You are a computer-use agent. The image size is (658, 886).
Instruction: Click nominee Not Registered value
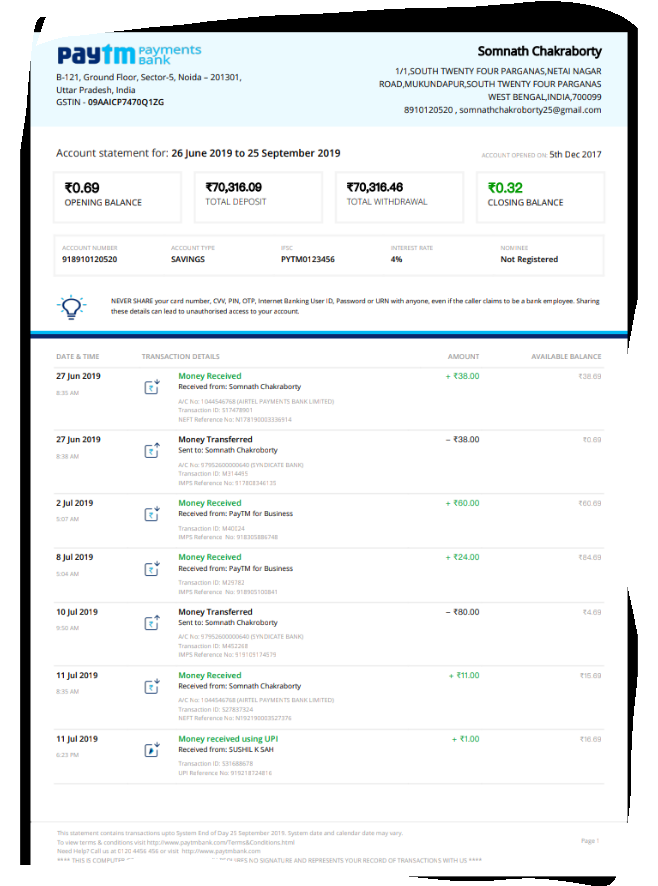click(529, 259)
